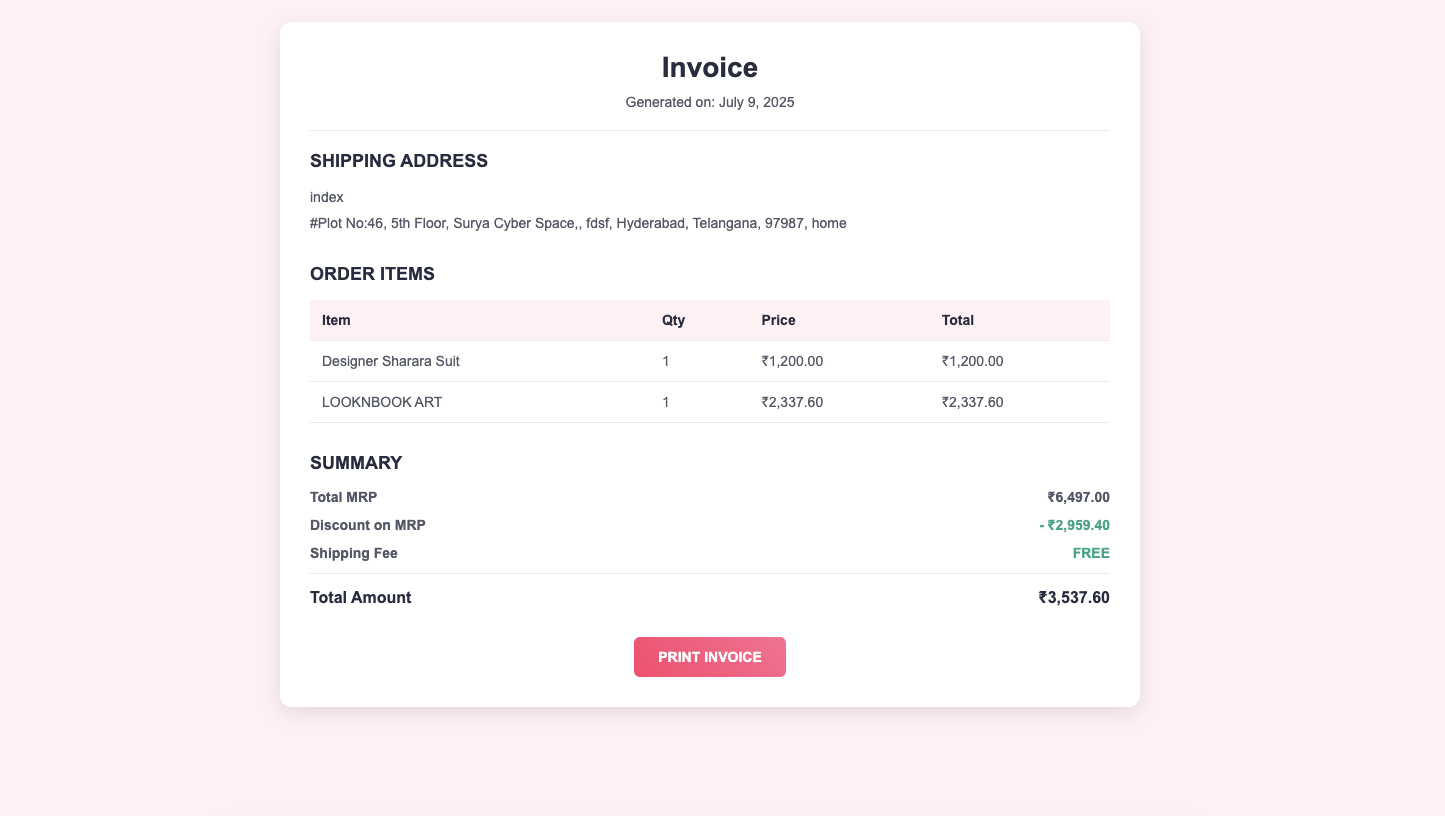This screenshot has width=1445, height=816.
Task: Click the Price cell for Designer Sharara Suit
Action: click(792, 361)
